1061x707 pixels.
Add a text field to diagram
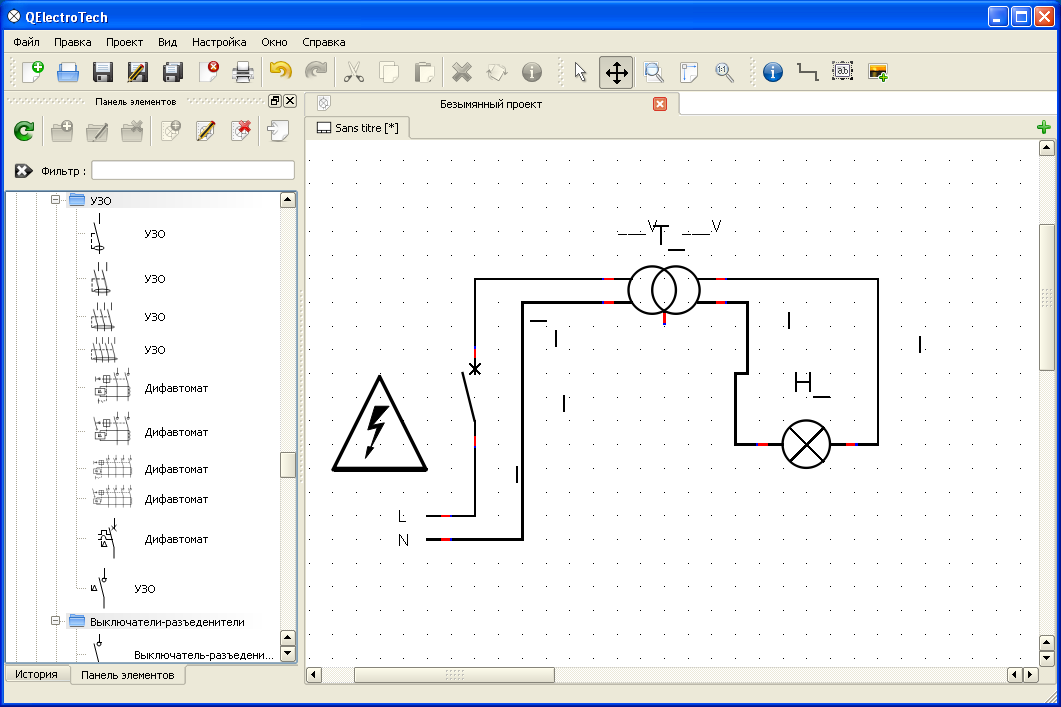[843, 72]
